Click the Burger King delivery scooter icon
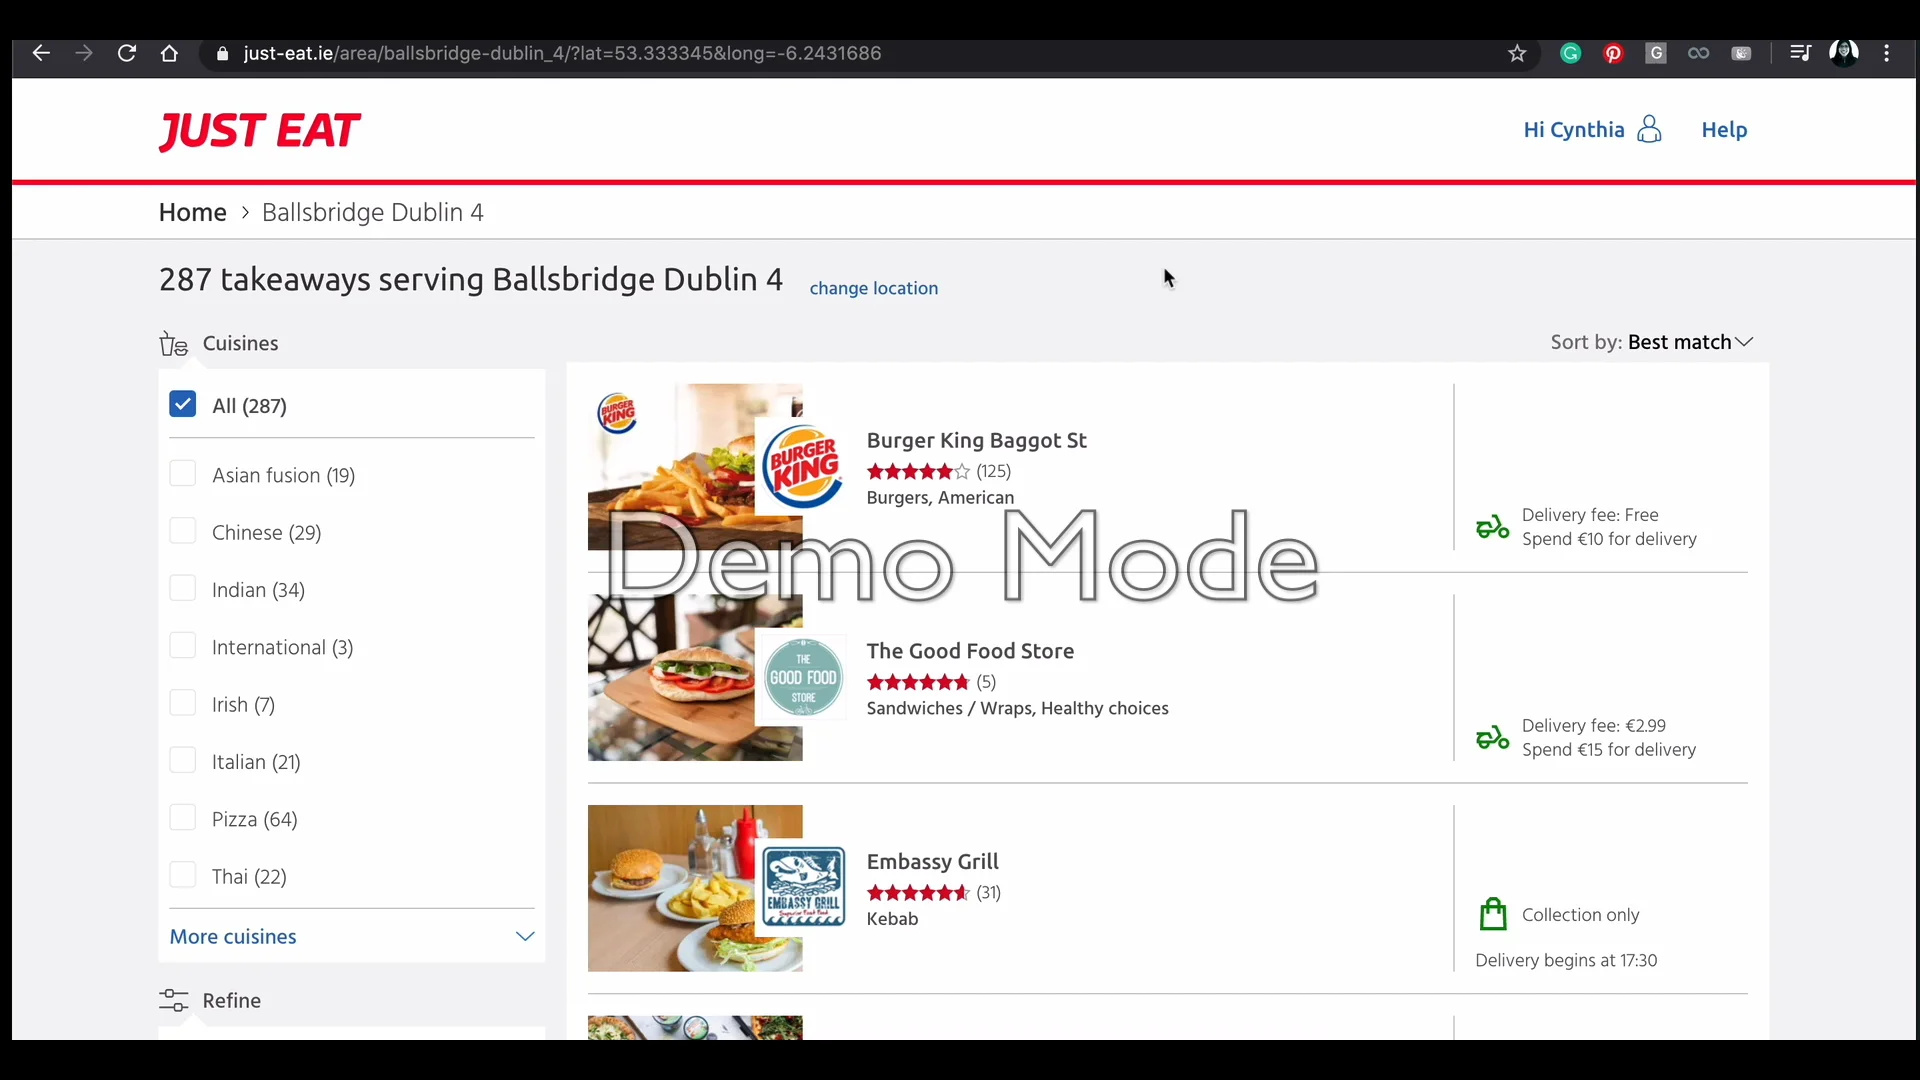 coord(1491,526)
